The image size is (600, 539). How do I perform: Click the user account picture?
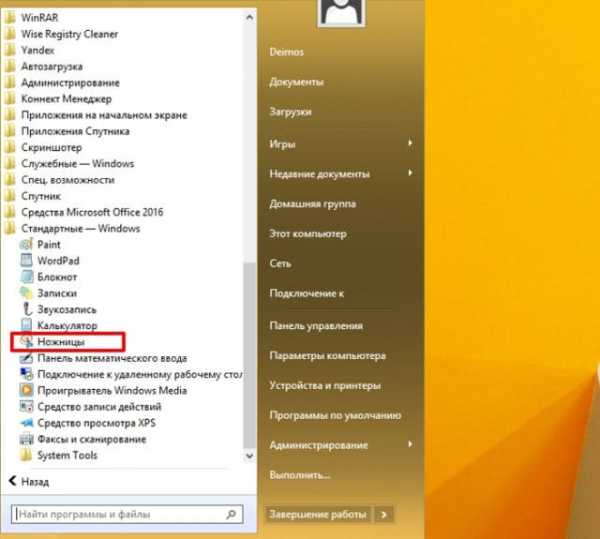[341, 13]
